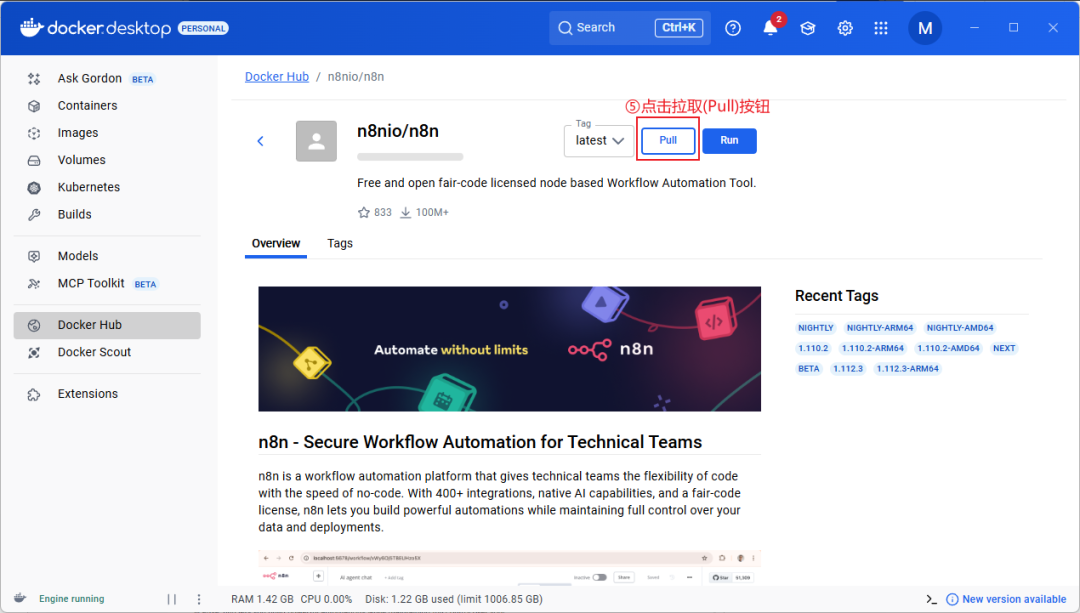Click the Kubernetes helm icon
1080x613 pixels.
coord(34,187)
